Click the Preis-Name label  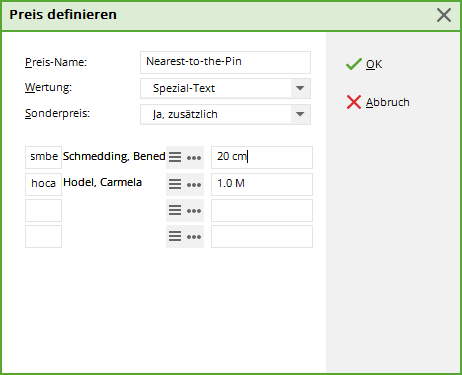(56, 62)
